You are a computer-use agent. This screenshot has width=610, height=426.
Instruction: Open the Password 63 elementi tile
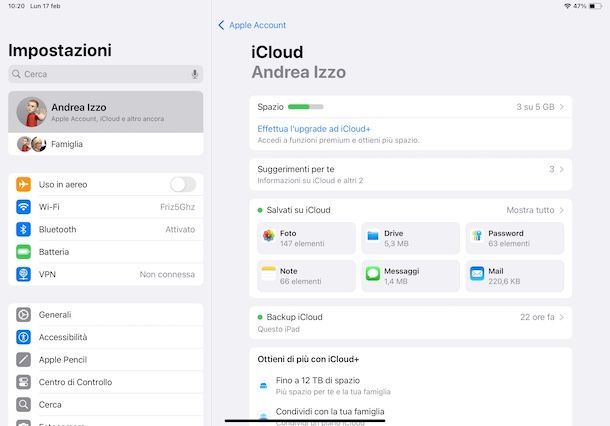coord(515,238)
